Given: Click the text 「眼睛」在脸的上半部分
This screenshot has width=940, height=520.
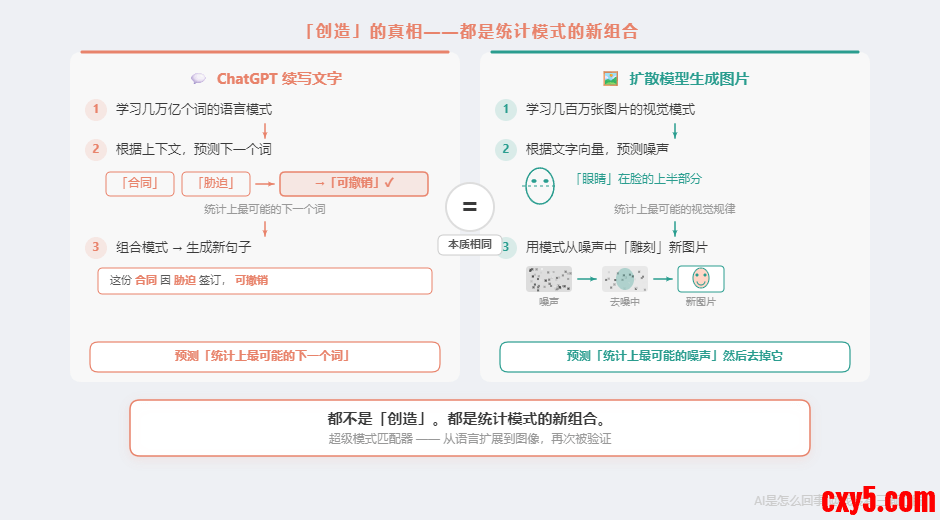Looking at the screenshot, I should [637, 179].
